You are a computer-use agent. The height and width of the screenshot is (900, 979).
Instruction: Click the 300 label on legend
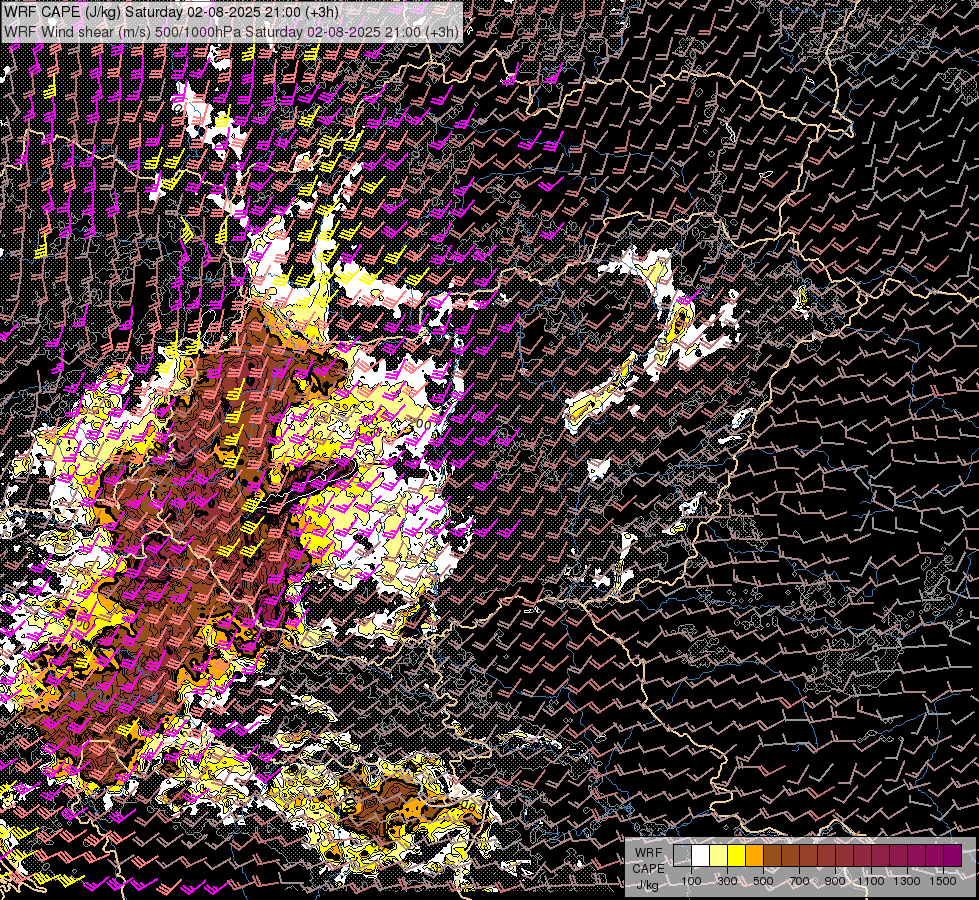[727, 881]
